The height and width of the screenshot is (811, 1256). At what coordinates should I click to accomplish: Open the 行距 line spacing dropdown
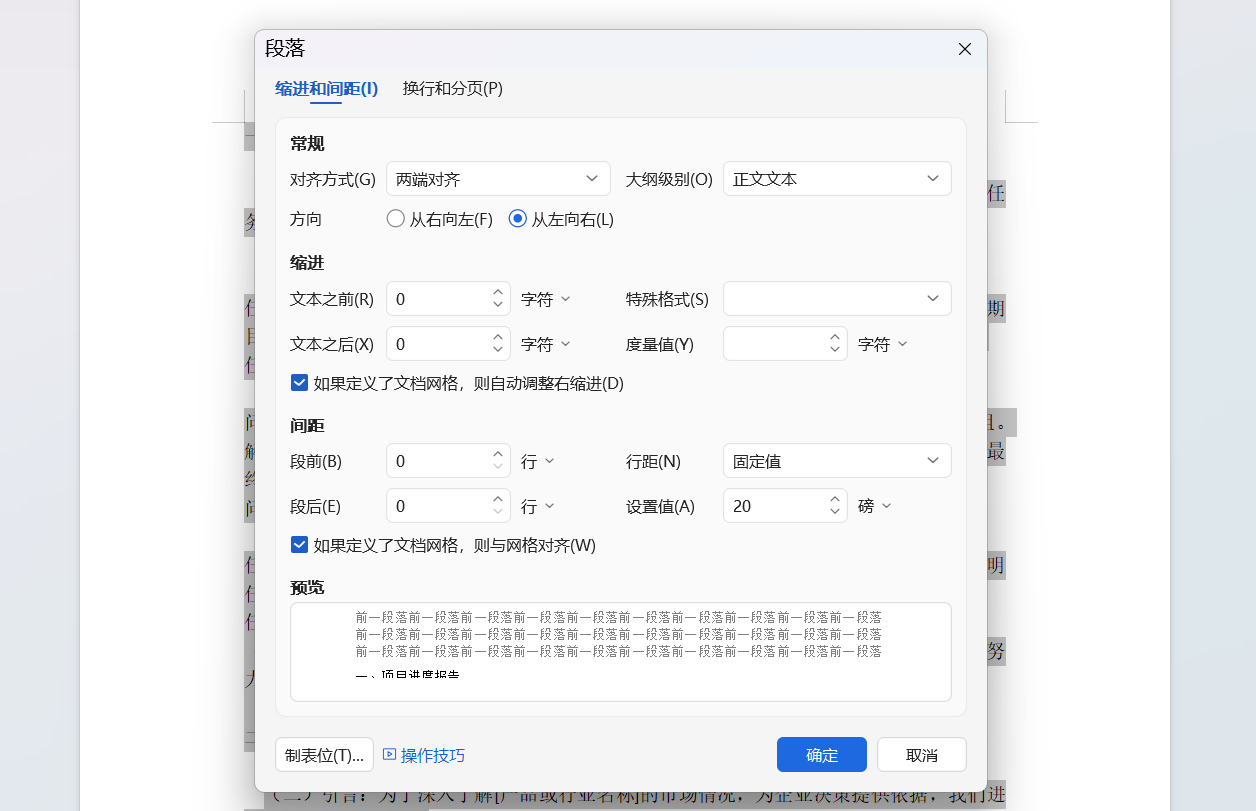click(836, 460)
